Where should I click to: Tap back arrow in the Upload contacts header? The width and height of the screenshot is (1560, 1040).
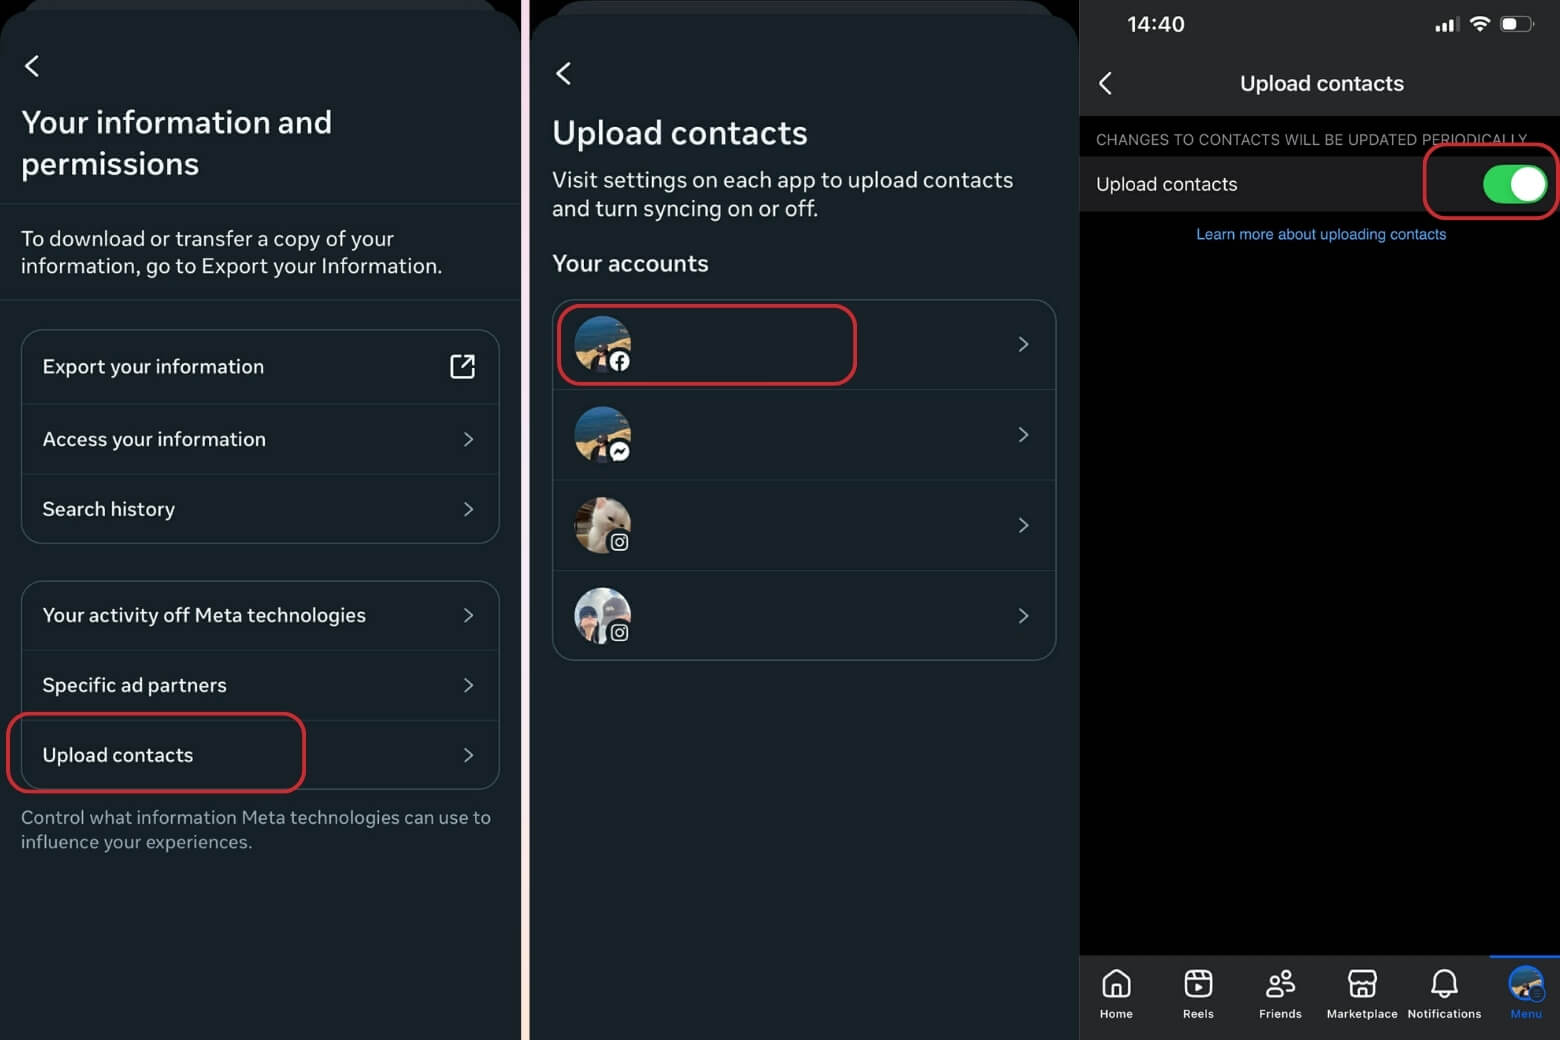[x=1105, y=83]
